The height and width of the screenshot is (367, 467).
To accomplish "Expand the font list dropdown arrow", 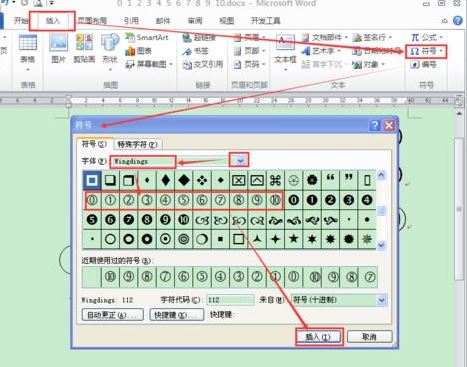I will pos(241,161).
